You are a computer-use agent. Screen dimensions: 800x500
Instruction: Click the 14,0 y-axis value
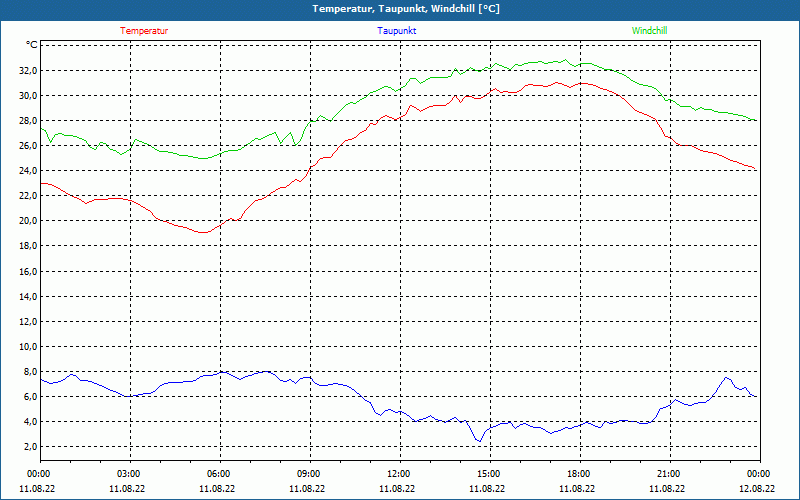[28, 296]
